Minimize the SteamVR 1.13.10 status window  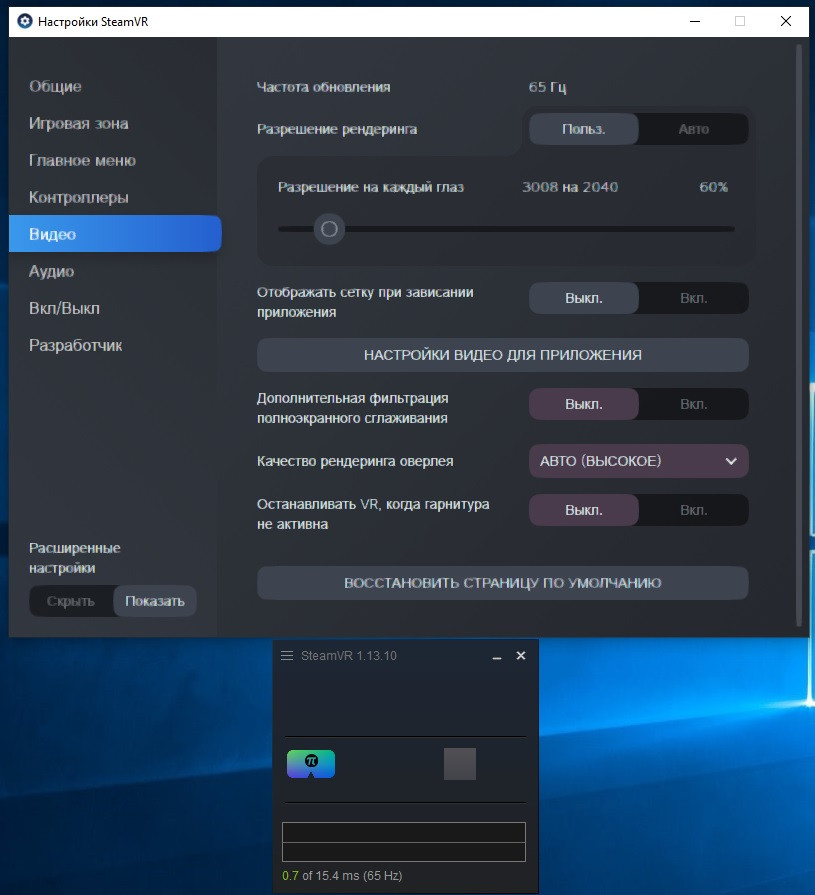[x=497, y=656]
